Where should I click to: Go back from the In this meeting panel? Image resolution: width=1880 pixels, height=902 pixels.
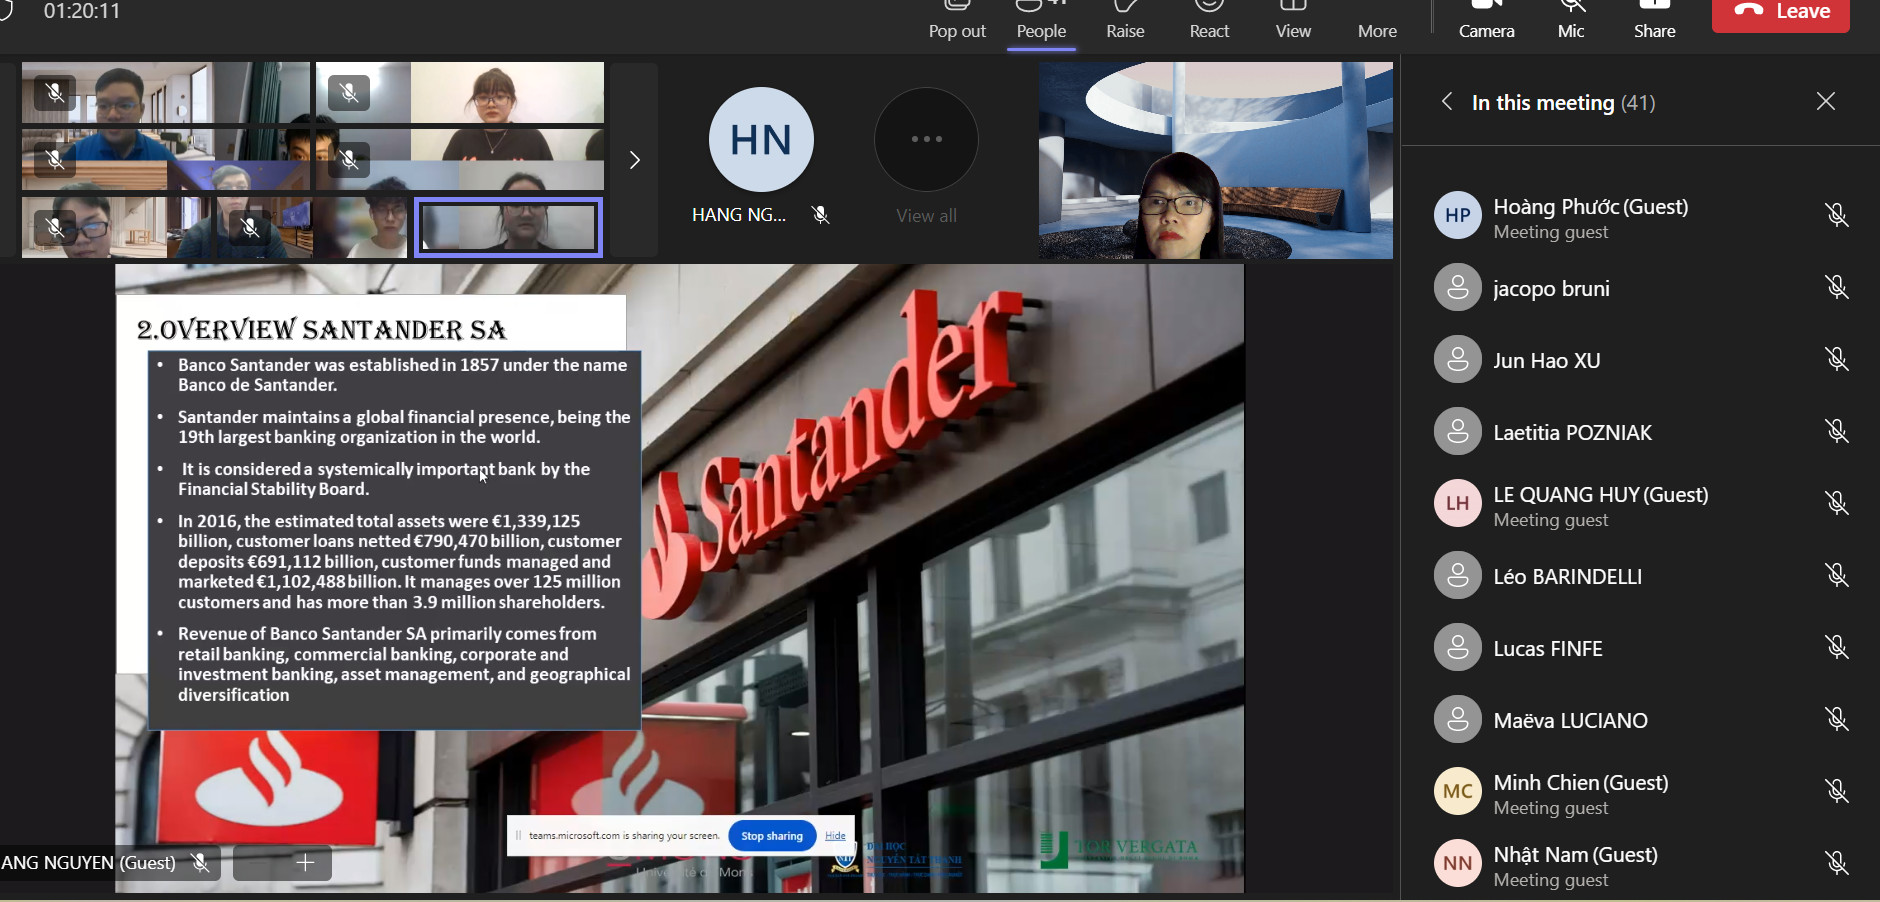[x=1446, y=102]
